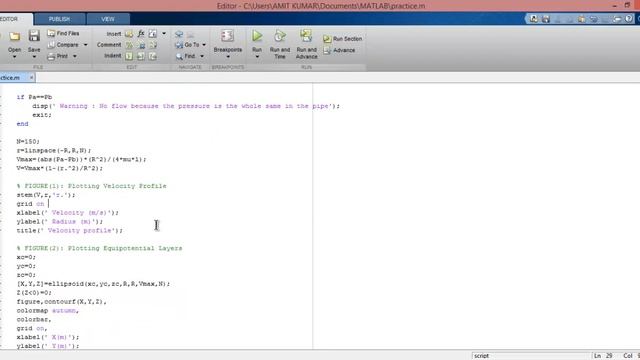Click the Save floppy disk icon
Viewport: 640px width, 360px height.
click(x=34, y=36)
